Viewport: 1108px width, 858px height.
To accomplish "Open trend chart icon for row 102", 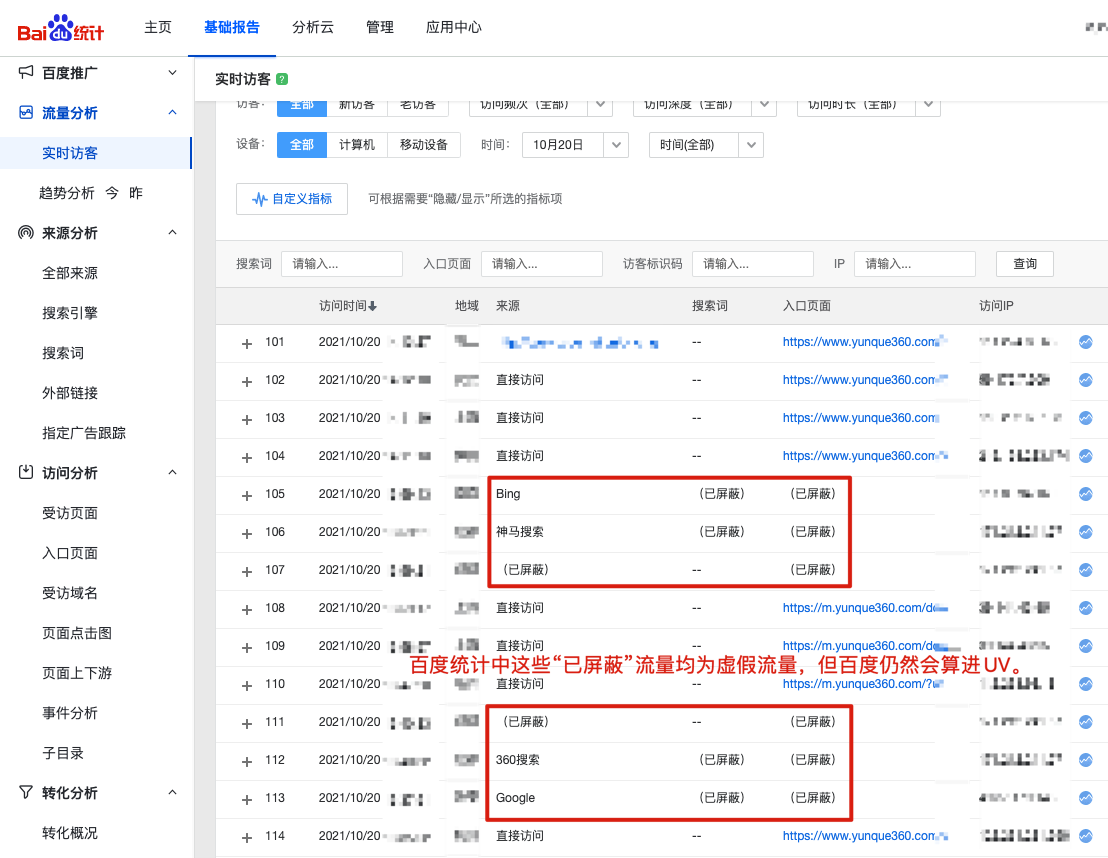I will click(x=1085, y=380).
